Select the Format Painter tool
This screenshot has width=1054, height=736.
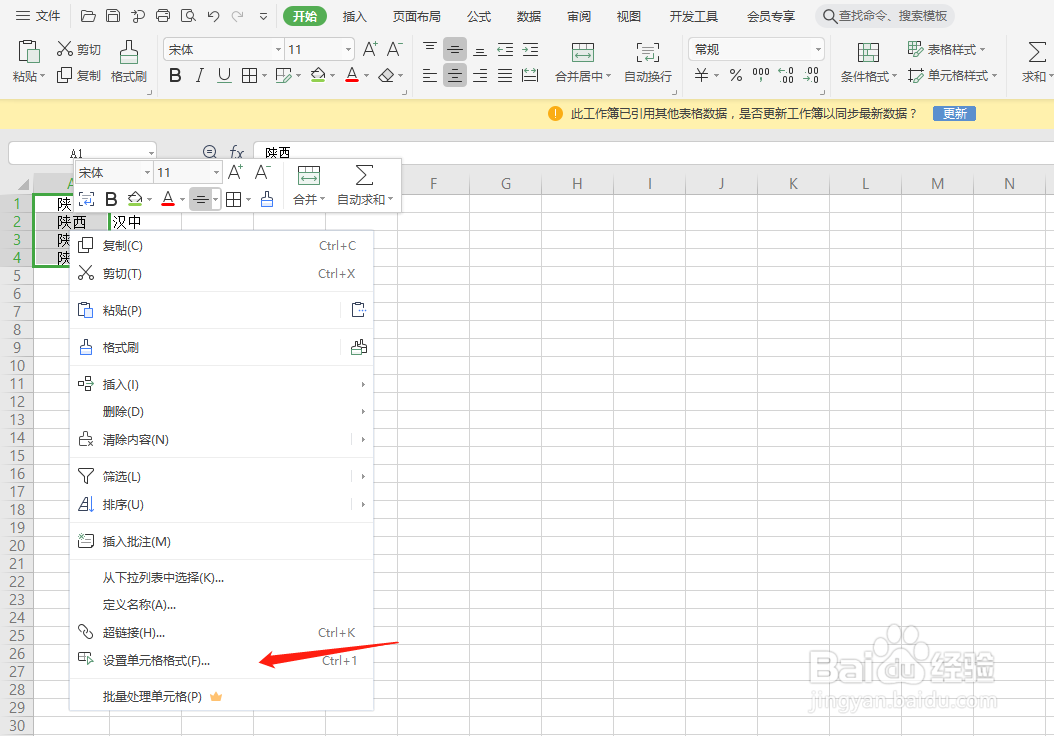point(128,60)
